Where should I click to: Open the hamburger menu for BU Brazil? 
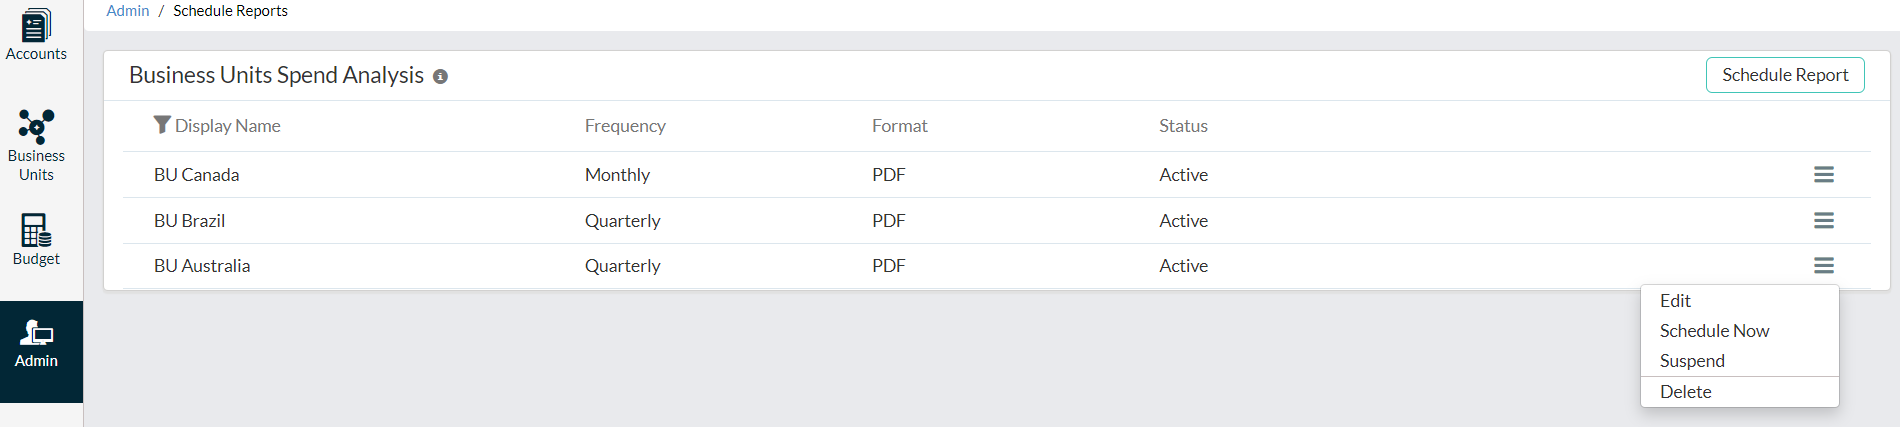click(x=1823, y=221)
